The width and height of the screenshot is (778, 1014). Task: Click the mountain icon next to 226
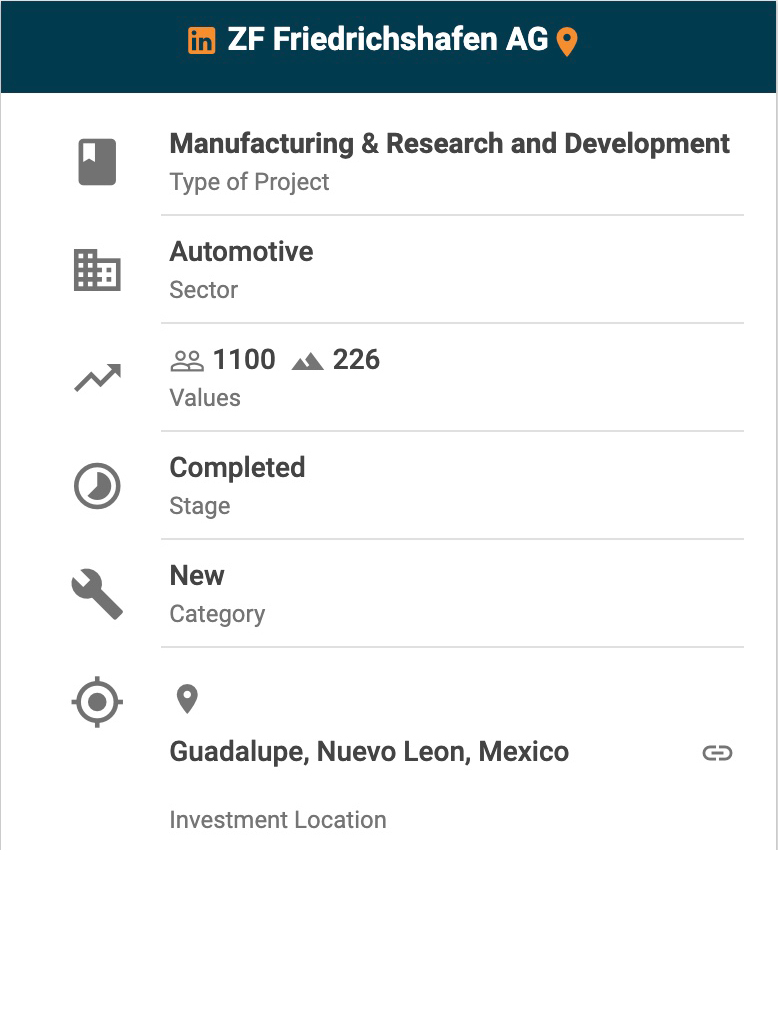[x=307, y=361]
